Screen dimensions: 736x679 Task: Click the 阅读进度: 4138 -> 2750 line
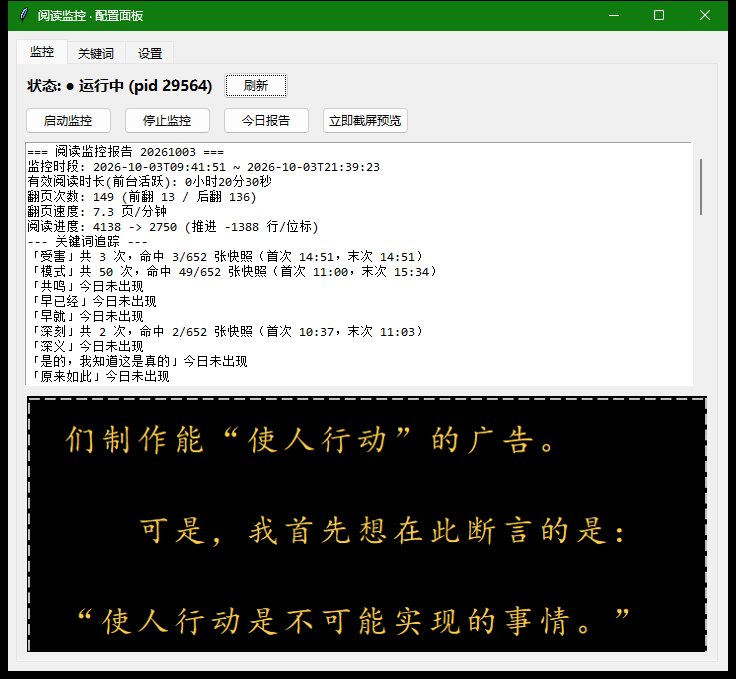click(x=173, y=227)
